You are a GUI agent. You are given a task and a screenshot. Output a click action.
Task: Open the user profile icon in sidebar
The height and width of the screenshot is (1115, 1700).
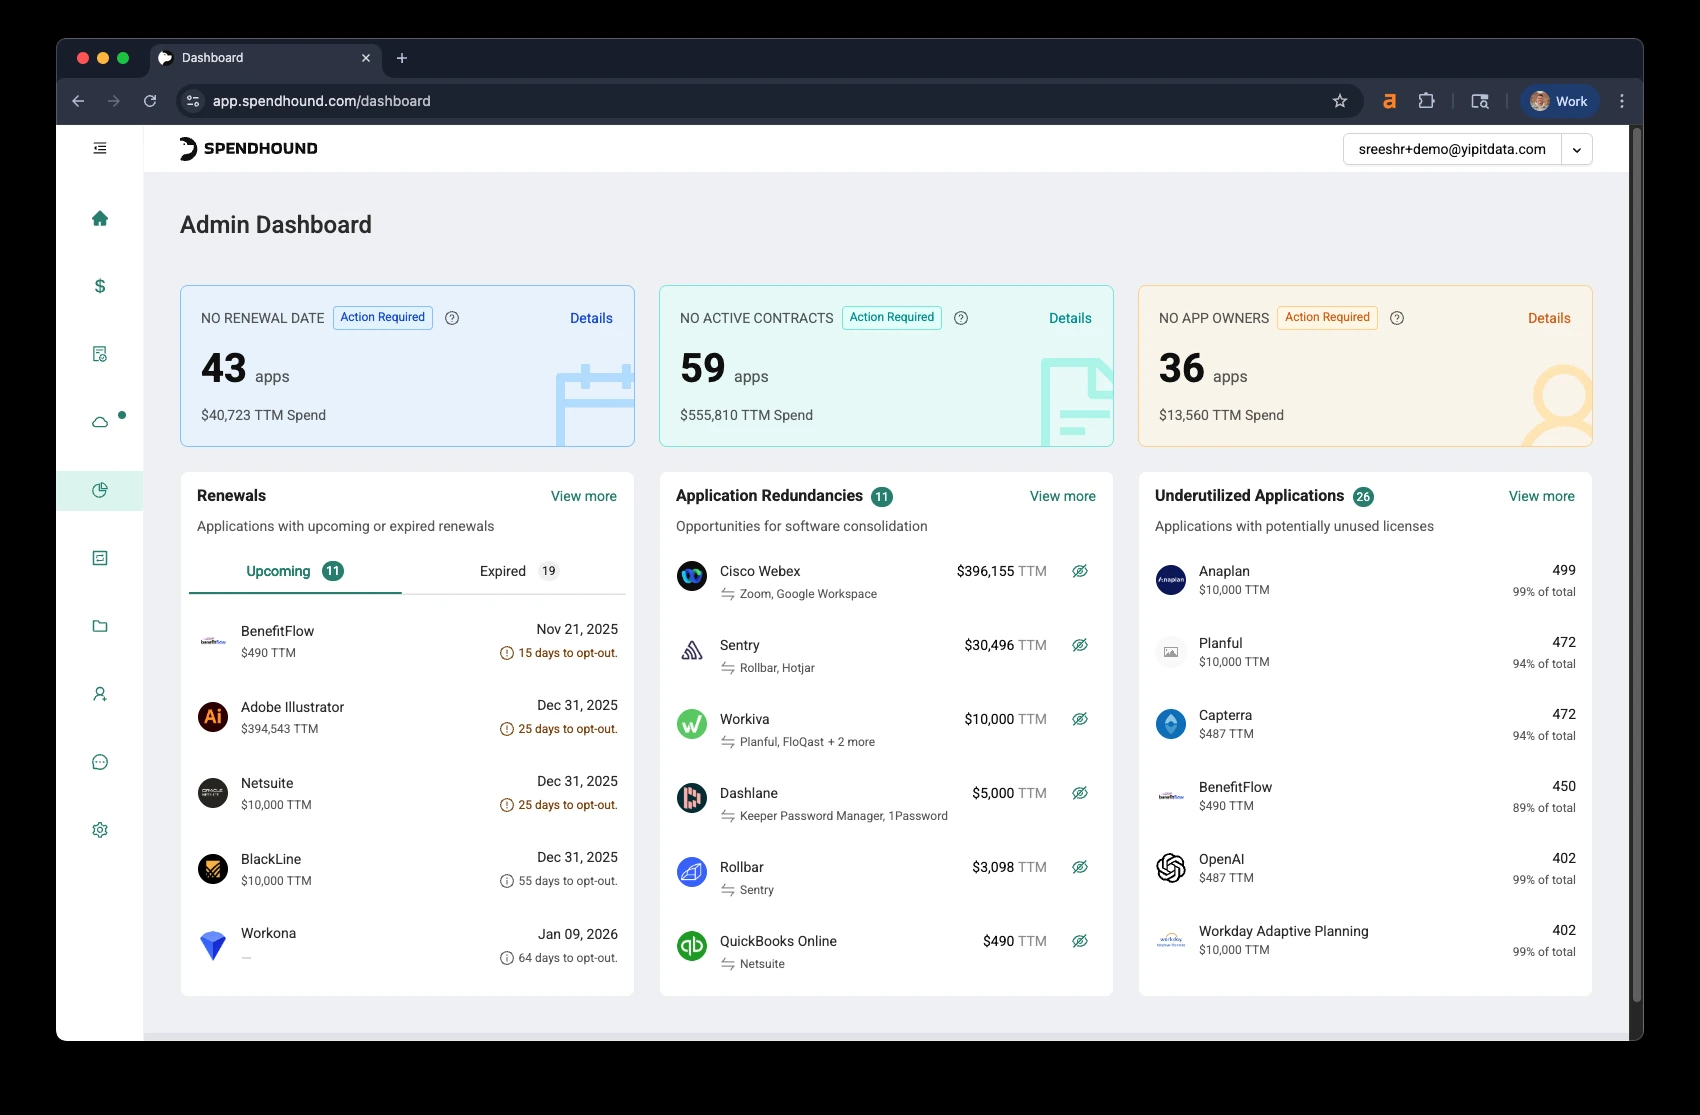100,694
